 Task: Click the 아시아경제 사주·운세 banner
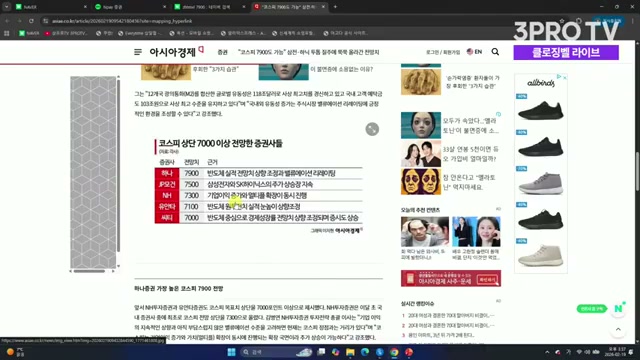point(451,278)
